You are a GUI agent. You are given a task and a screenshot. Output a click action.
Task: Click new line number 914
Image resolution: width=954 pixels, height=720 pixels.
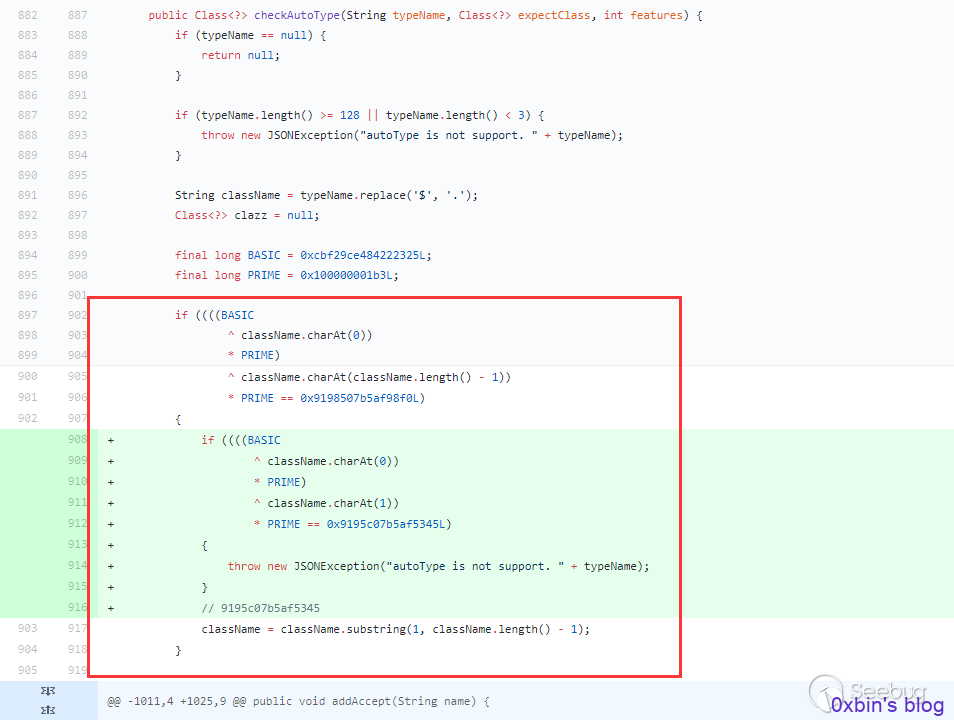pyautogui.click(x=77, y=565)
